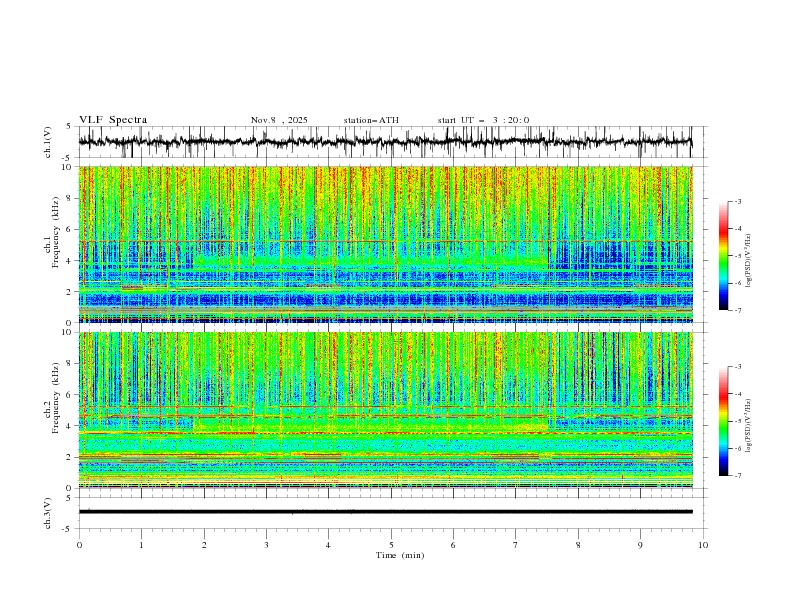Click the "10" tick on the Time axis

(x=703, y=545)
